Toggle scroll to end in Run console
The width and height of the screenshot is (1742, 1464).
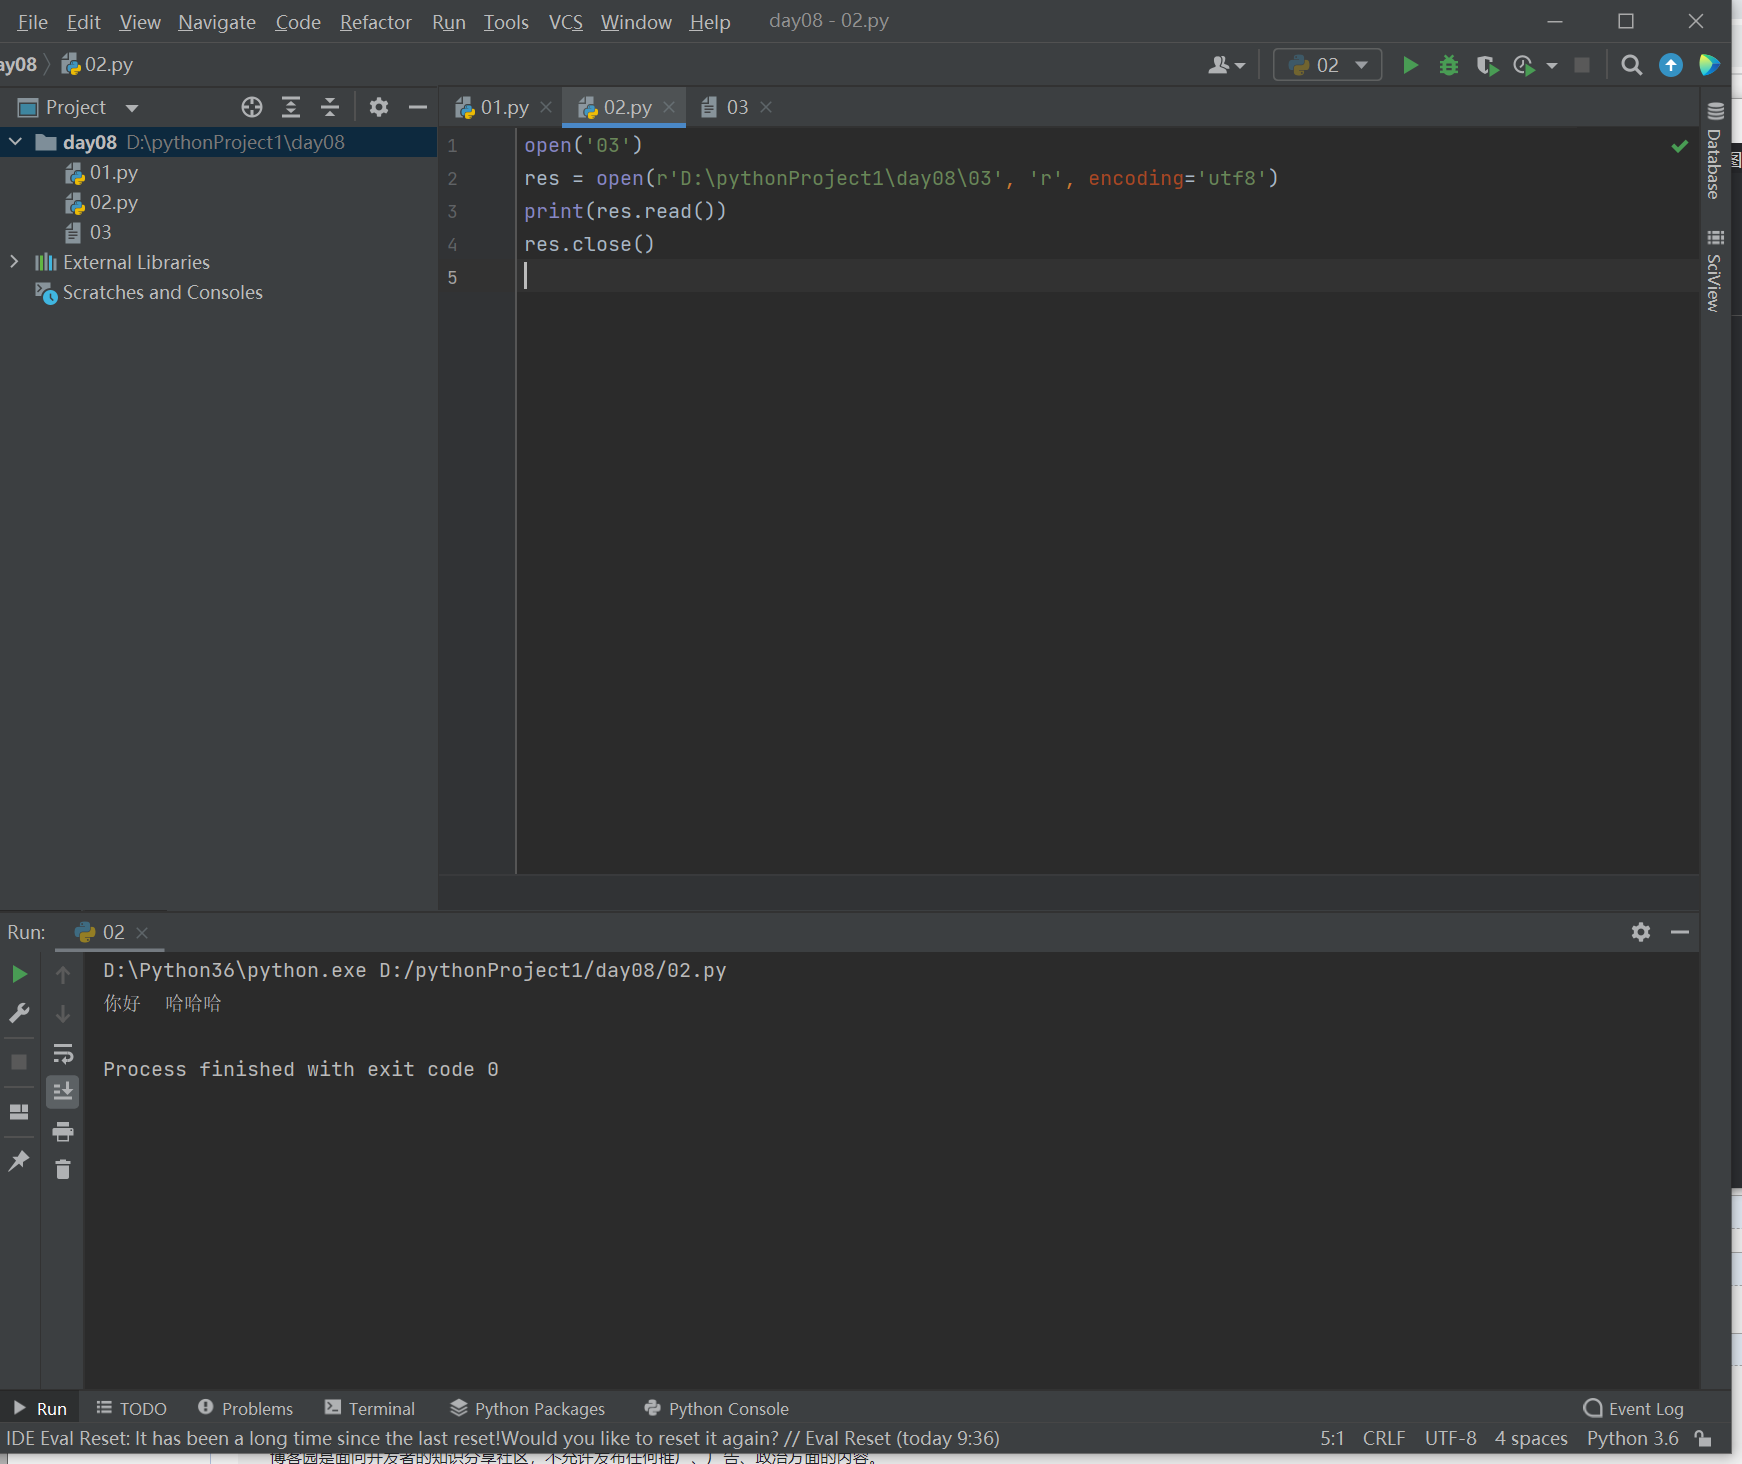(63, 1092)
